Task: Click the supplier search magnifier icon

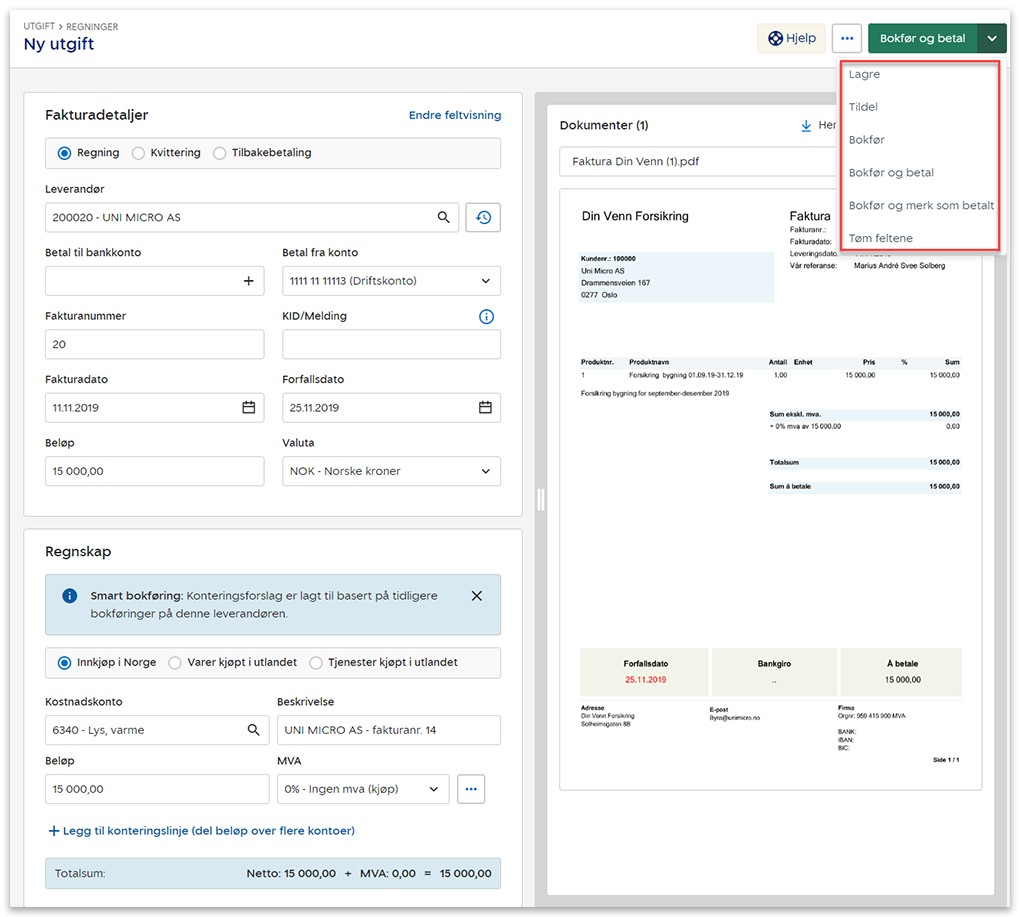Action: click(444, 217)
